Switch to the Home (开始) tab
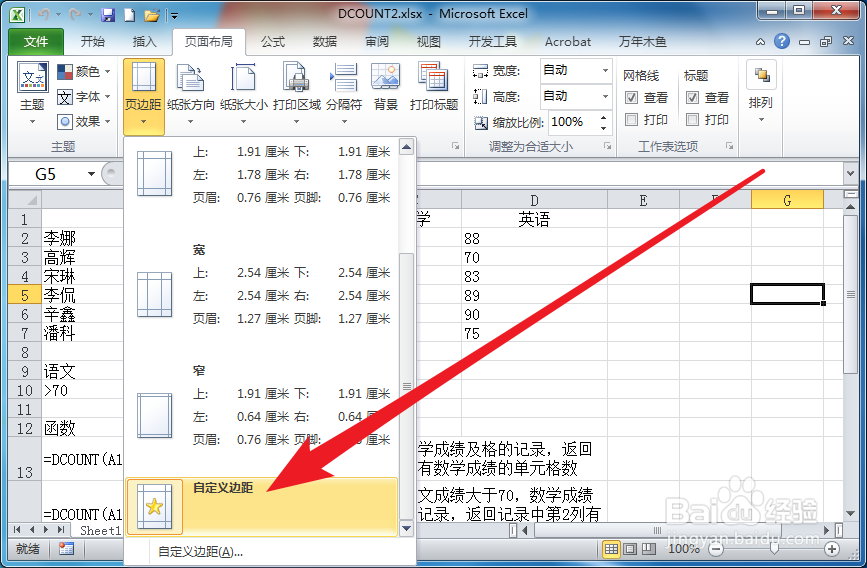The width and height of the screenshot is (867, 568). (x=92, y=41)
